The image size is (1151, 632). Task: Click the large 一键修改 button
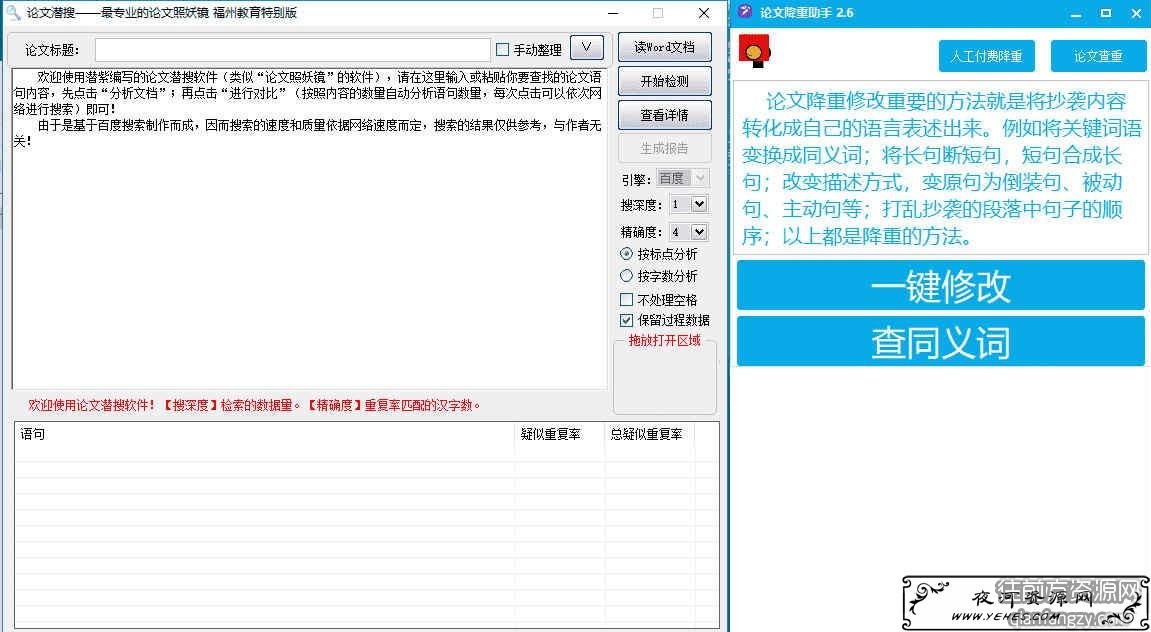940,285
